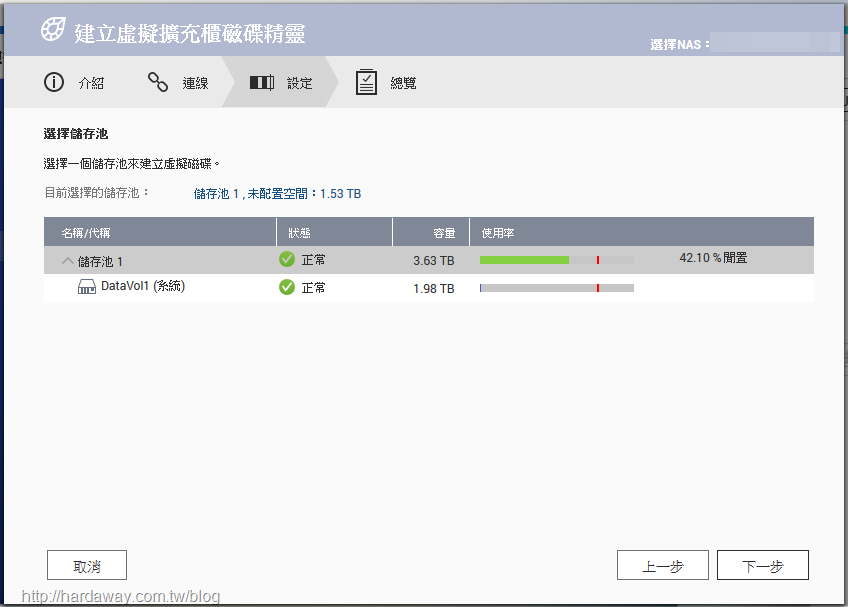Click 正常 status text for DataVol1
Viewport: 848px width, 607px height.
click(x=314, y=288)
